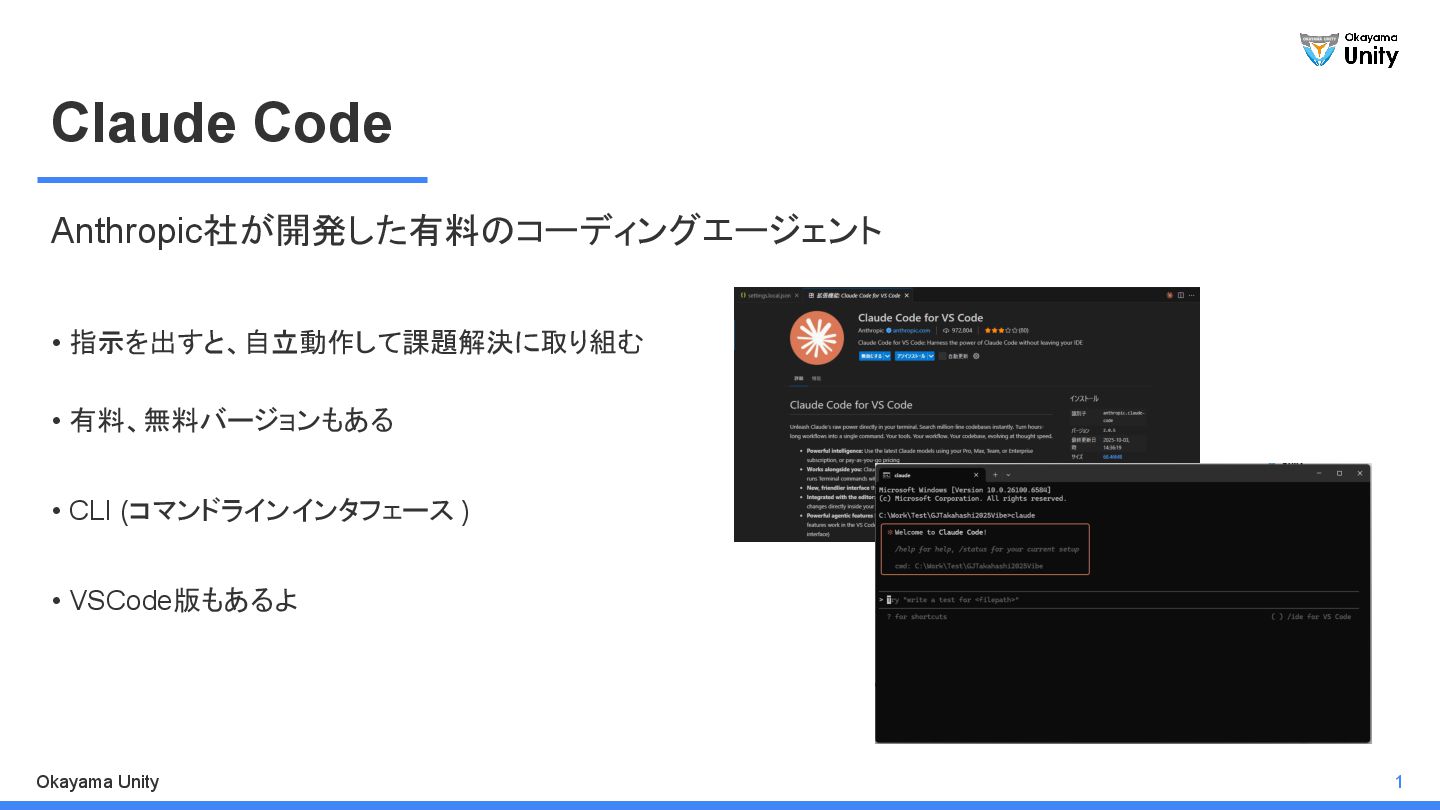Click the Claude Code slide title

tap(222, 122)
